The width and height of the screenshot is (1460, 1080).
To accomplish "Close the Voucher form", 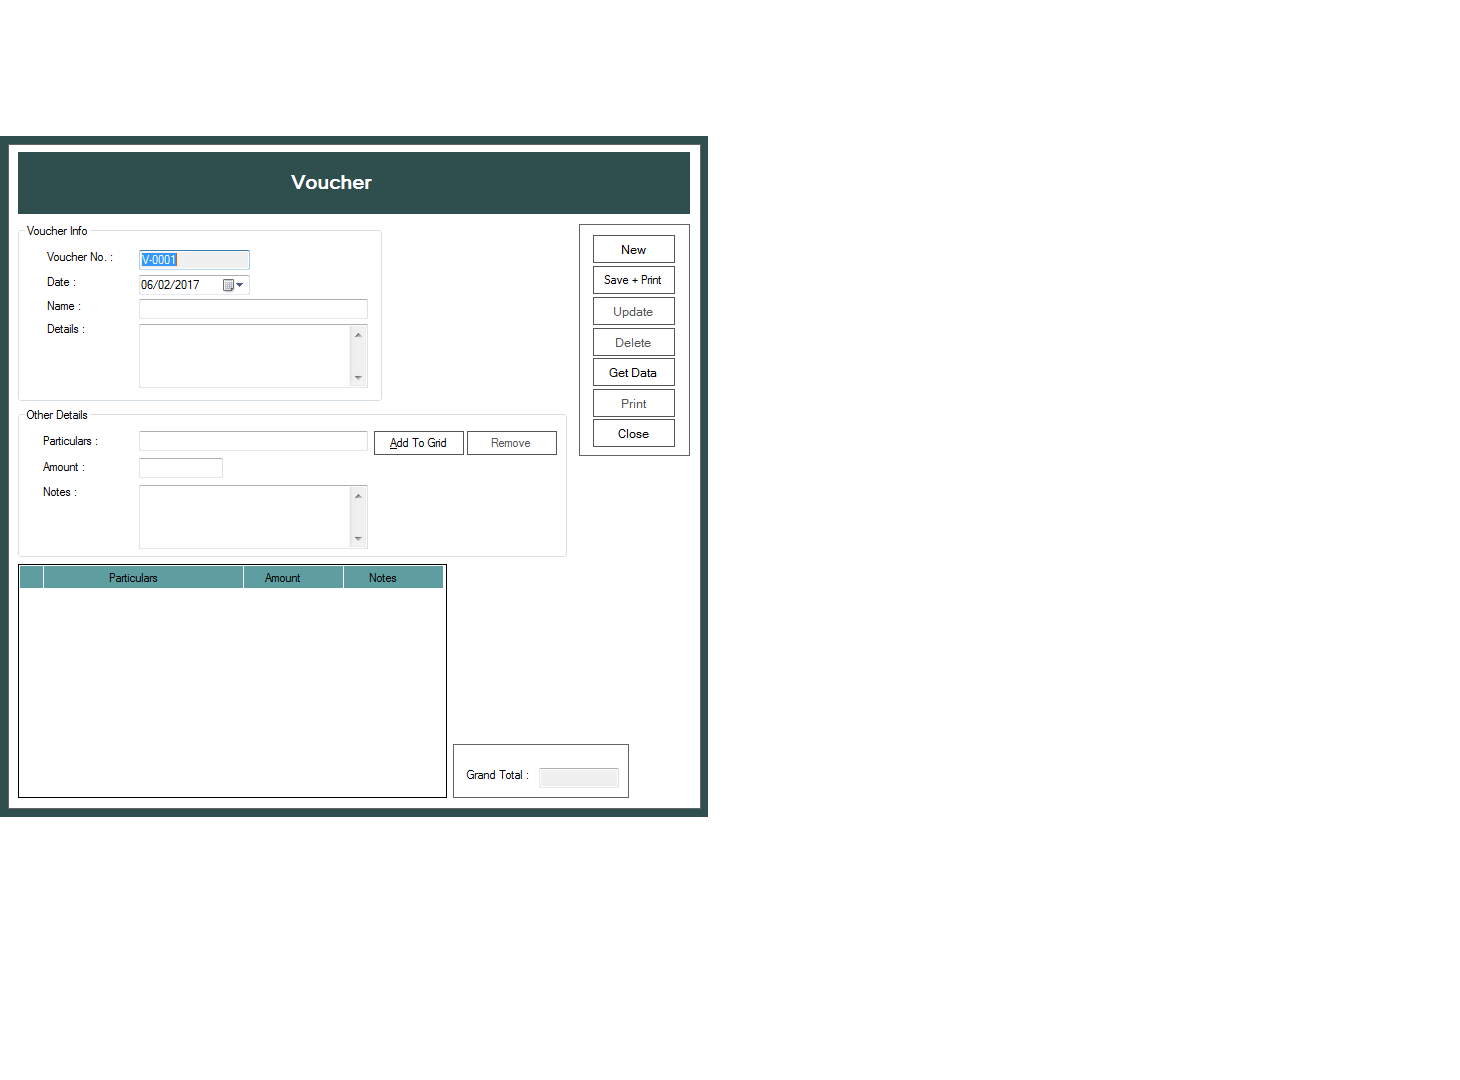I will click(x=633, y=434).
